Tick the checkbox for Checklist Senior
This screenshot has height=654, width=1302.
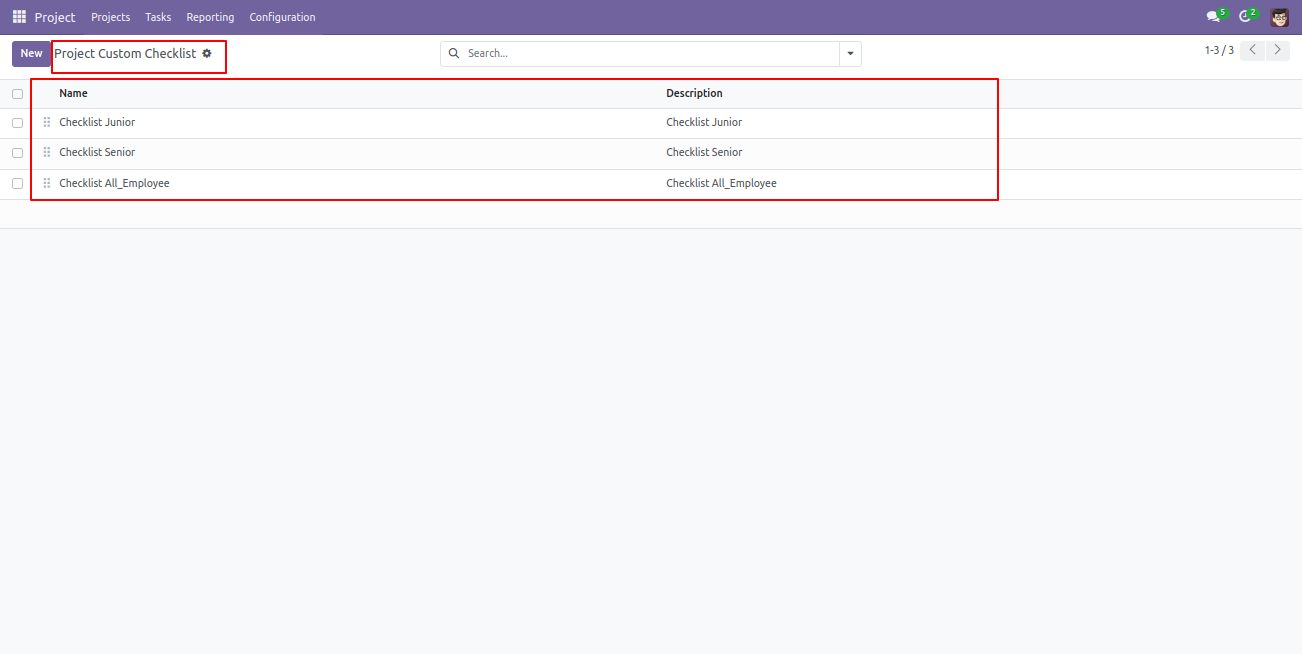point(17,153)
